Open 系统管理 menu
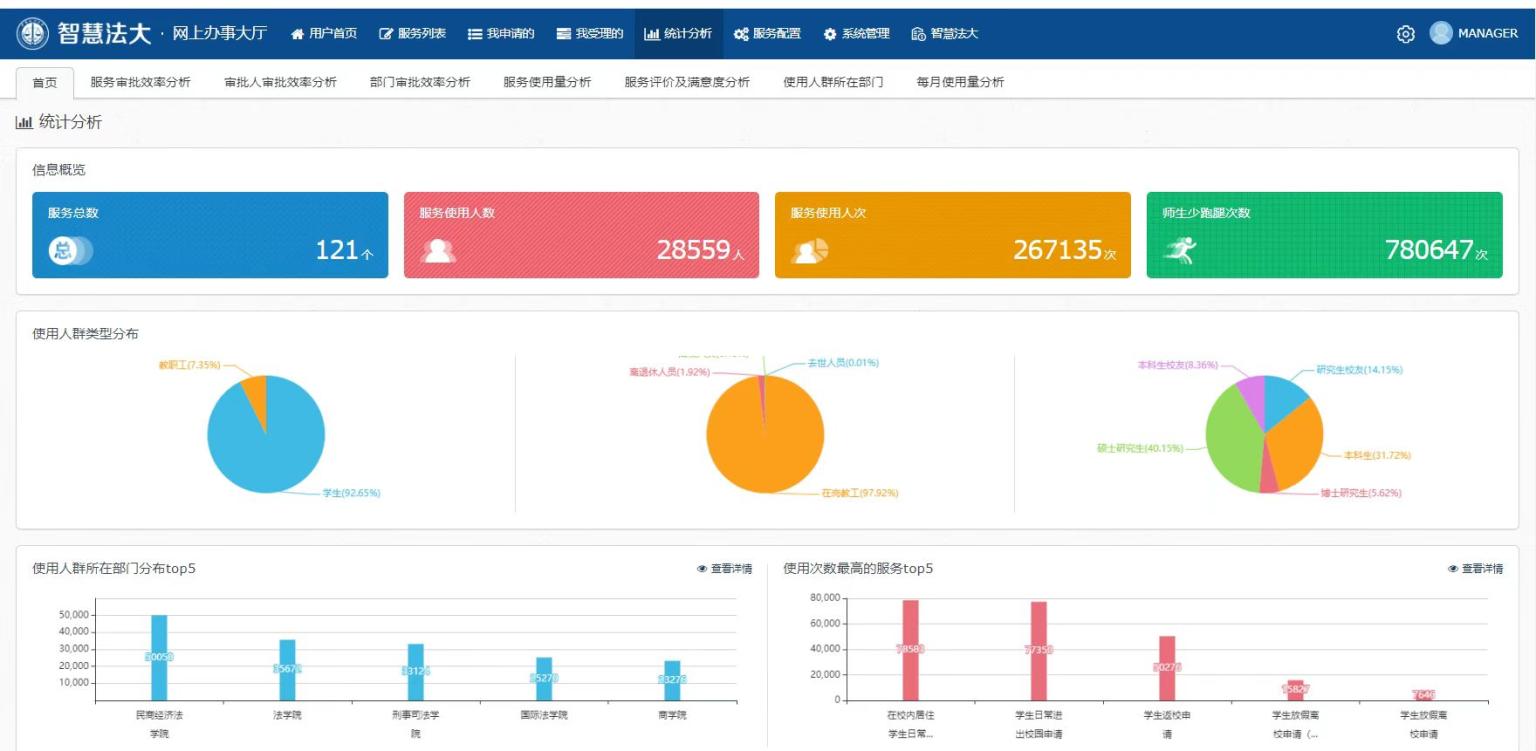Viewport: 1536px width, 751px height. click(856, 34)
